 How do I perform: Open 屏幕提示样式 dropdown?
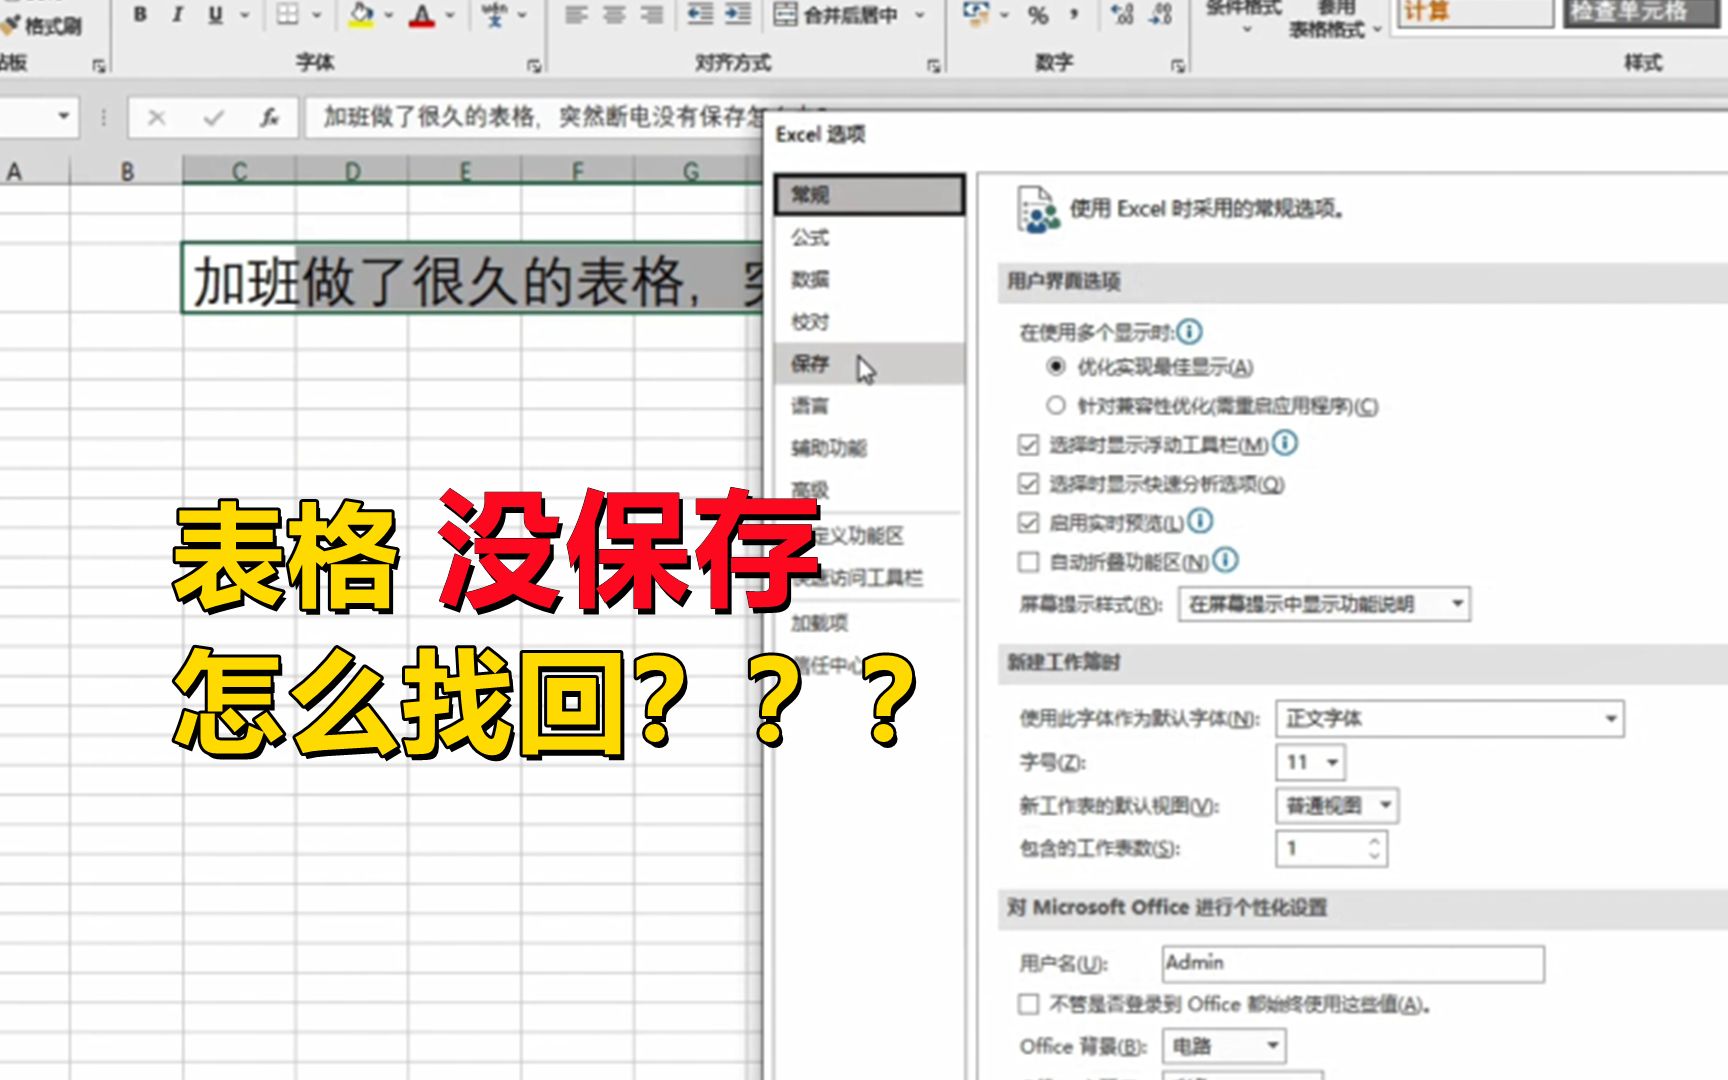tap(1324, 604)
